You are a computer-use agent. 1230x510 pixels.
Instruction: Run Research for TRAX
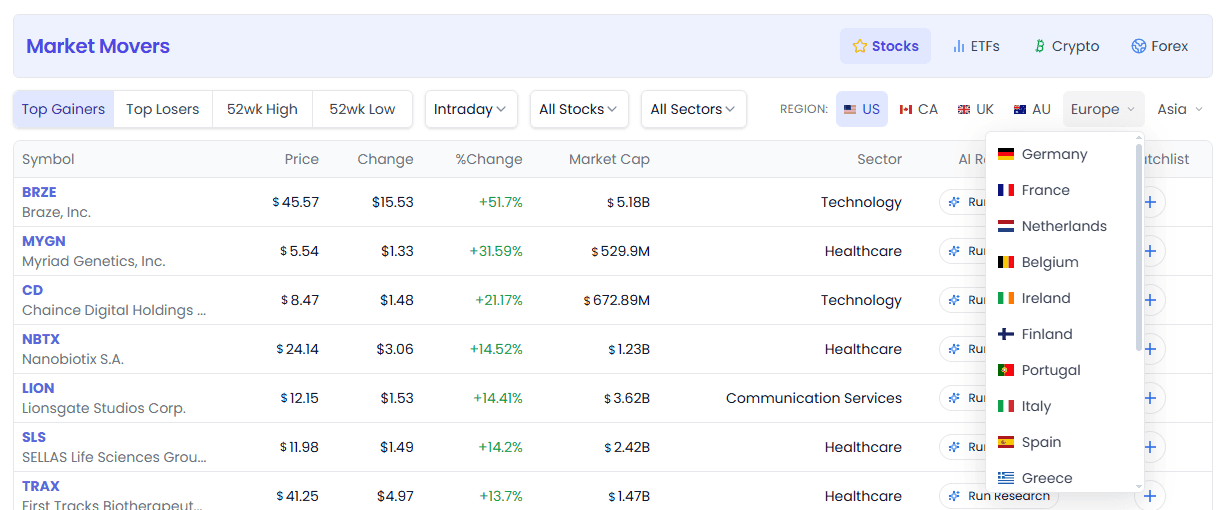[x=999, y=496]
